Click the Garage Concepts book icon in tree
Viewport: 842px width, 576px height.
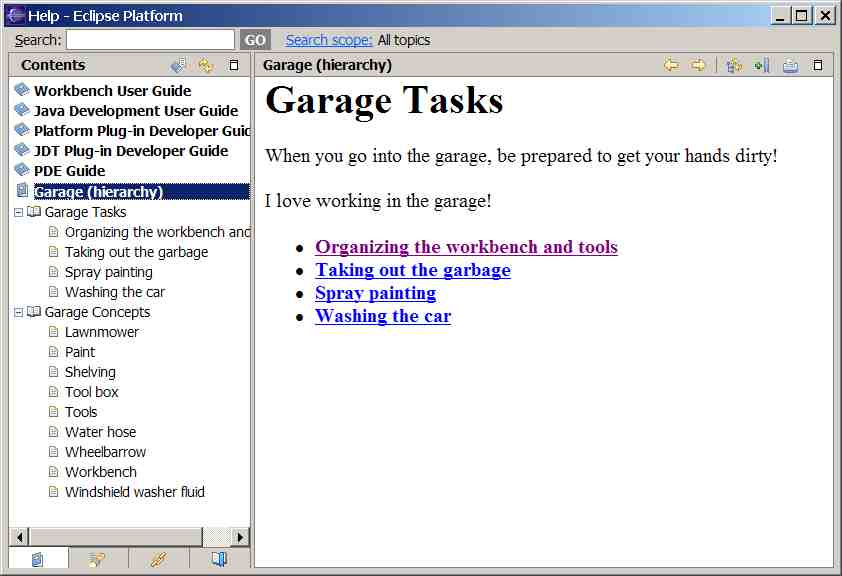tap(33, 311)
